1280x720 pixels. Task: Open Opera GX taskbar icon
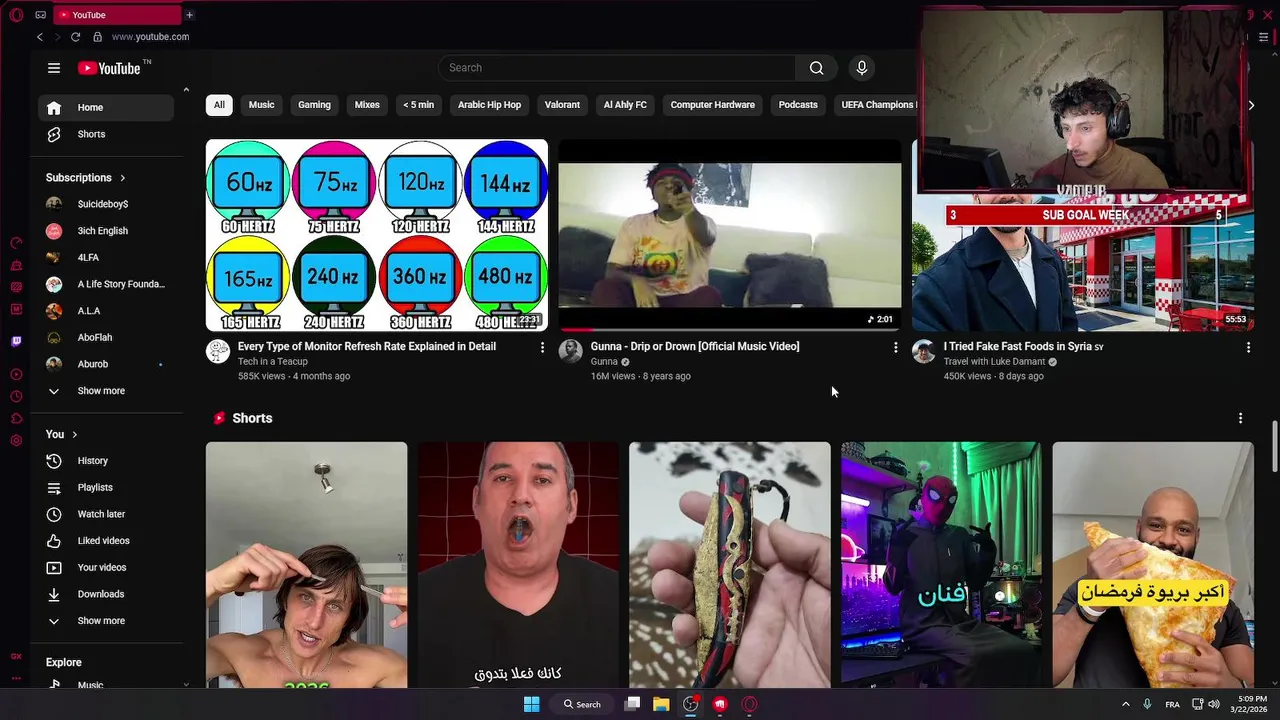[749, 704]
